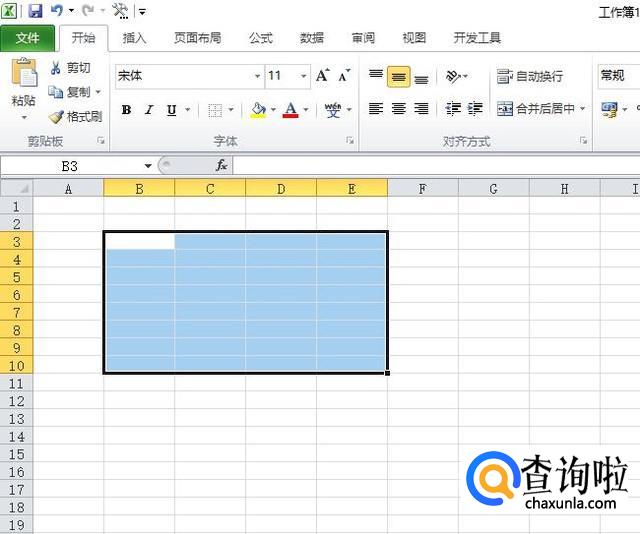Image resolution: width=640 pixels, height=534 pixels.
Task: Apply the red font color A
Action: click(x=291, y=110)
